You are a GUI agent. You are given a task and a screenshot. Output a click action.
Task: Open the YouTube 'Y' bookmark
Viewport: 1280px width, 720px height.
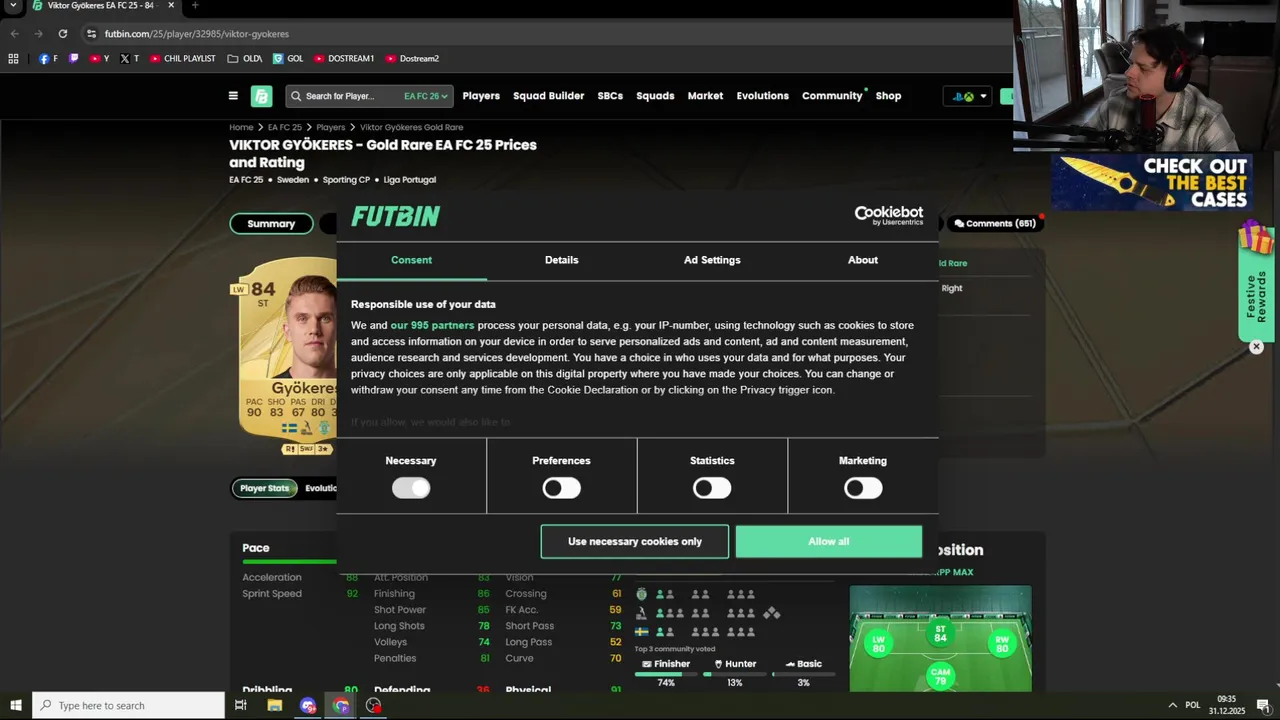(x=99, y=59)
